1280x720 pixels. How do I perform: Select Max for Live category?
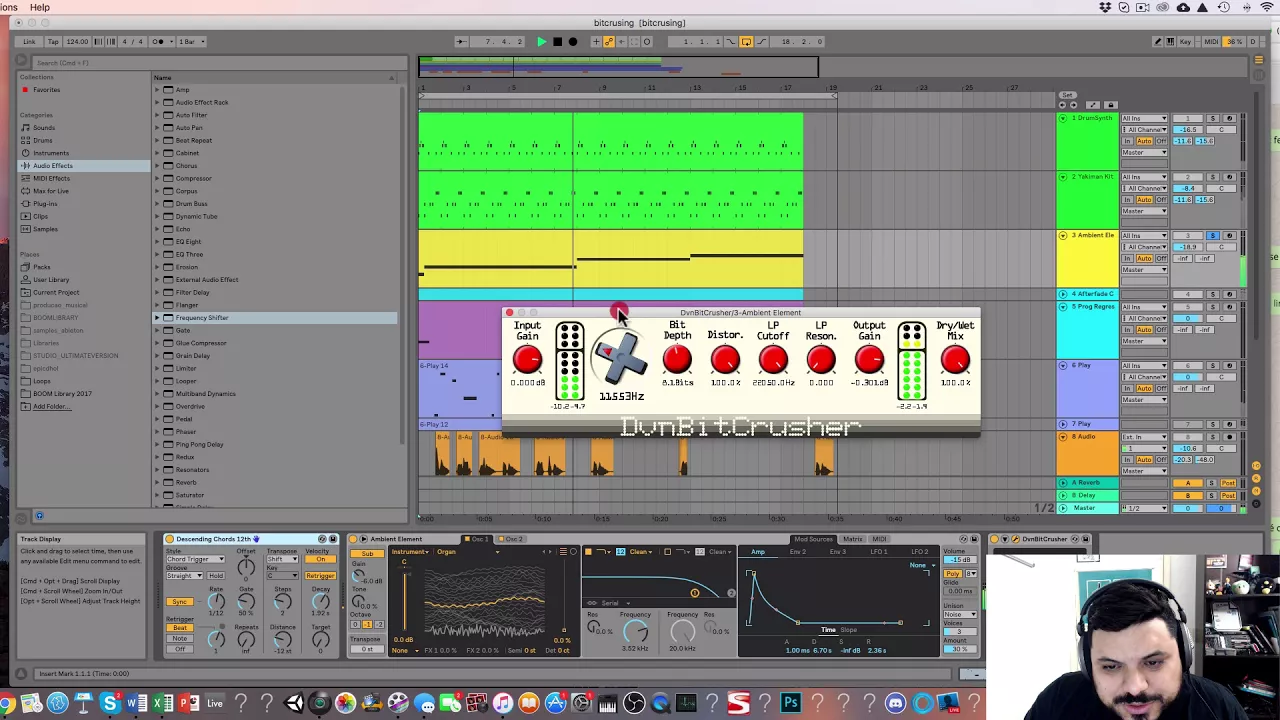tap(50, 191)
